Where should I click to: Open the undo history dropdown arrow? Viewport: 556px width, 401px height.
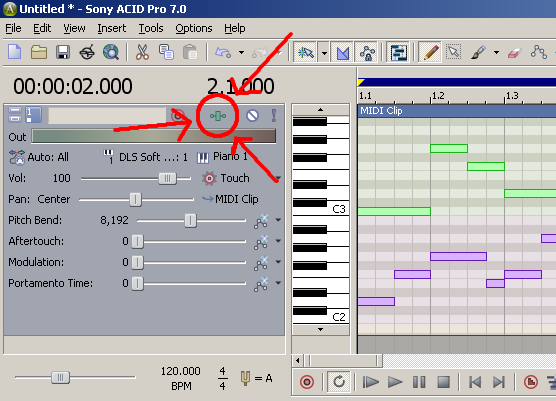(x=241, y=52)
